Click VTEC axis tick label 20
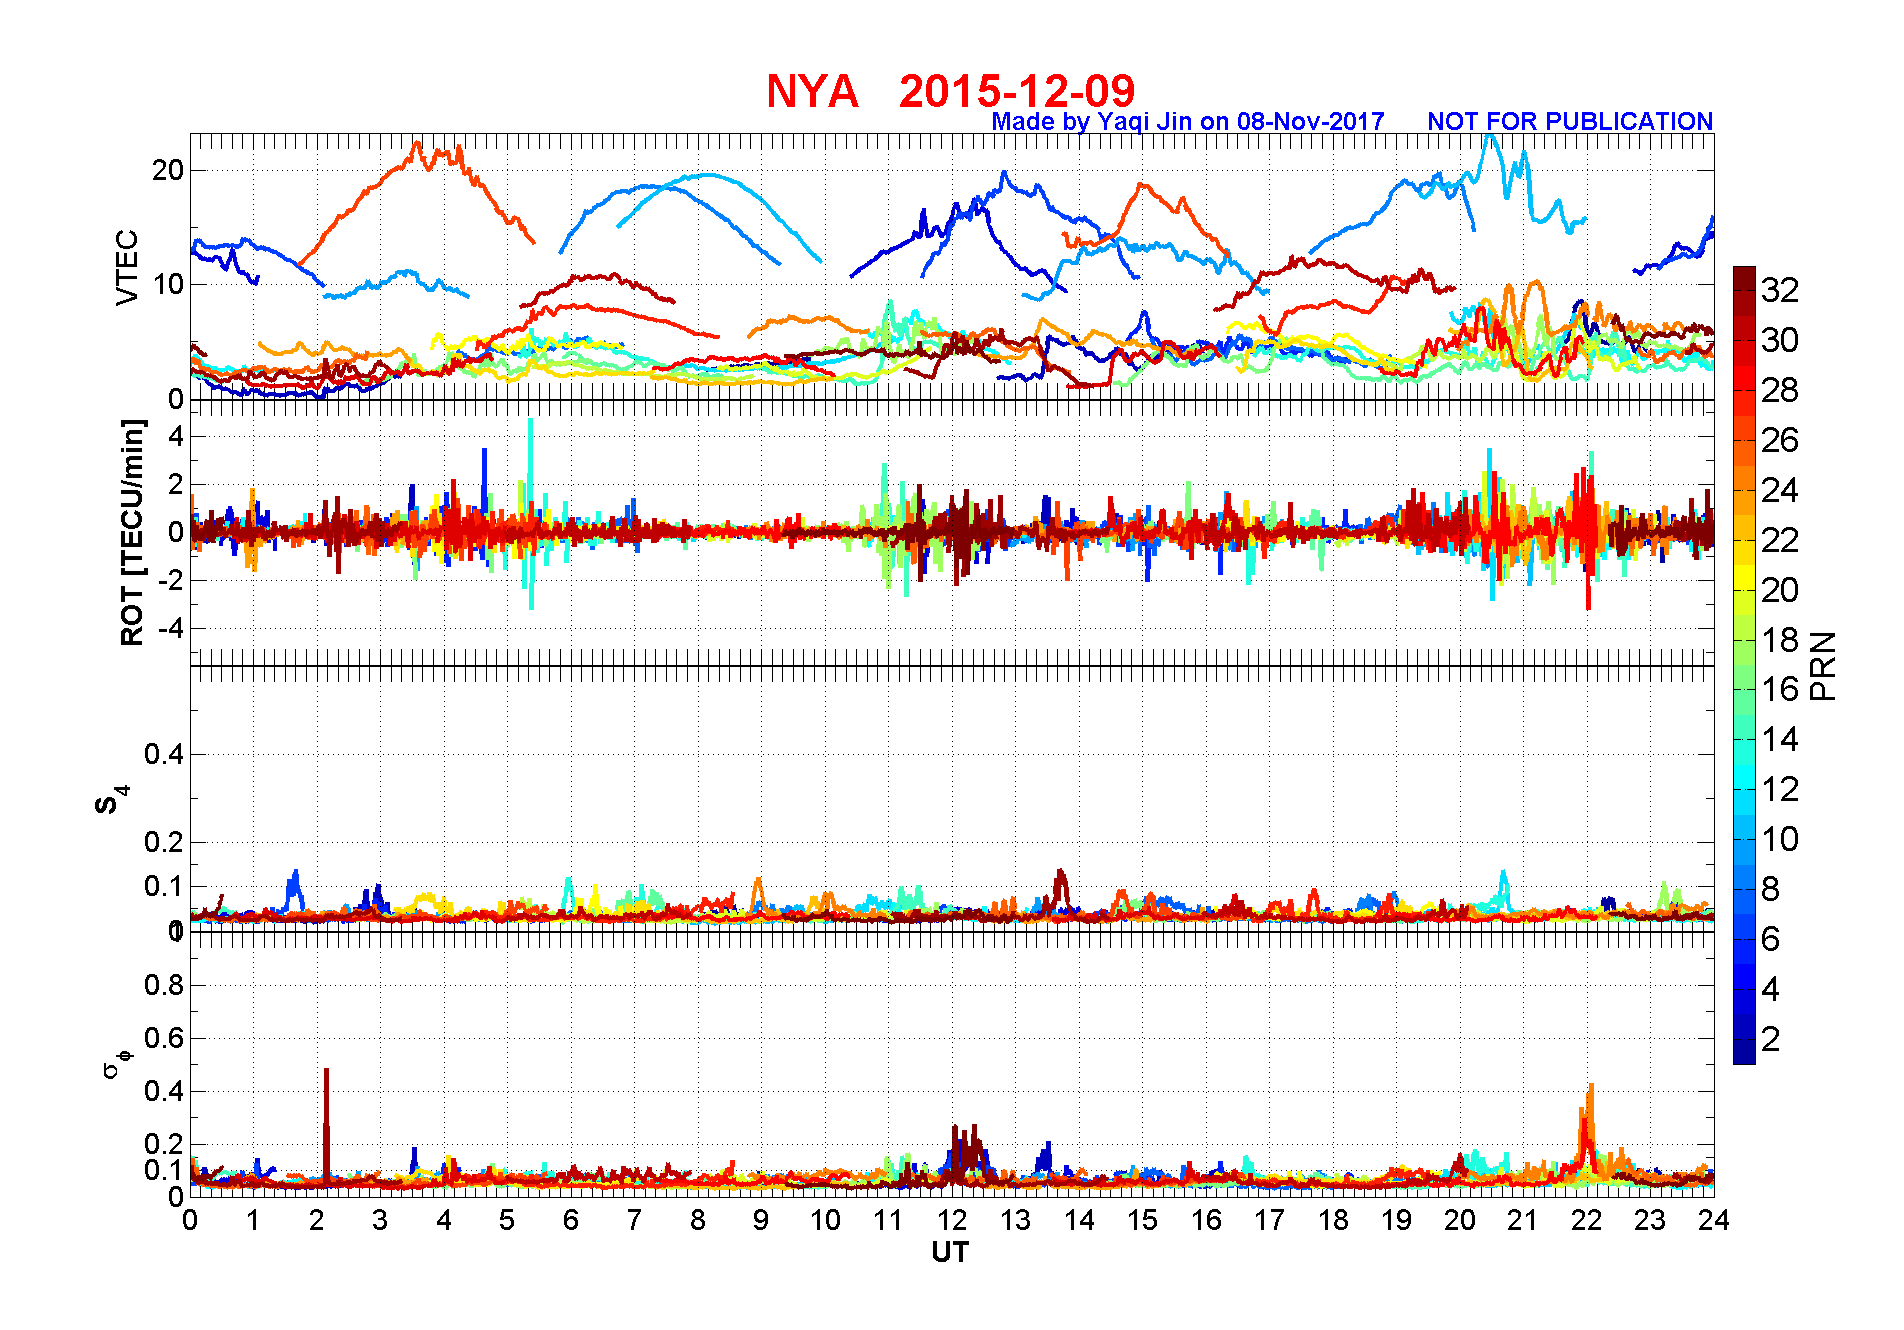Screen dimensions: 1904x1330 pos(167,170)
